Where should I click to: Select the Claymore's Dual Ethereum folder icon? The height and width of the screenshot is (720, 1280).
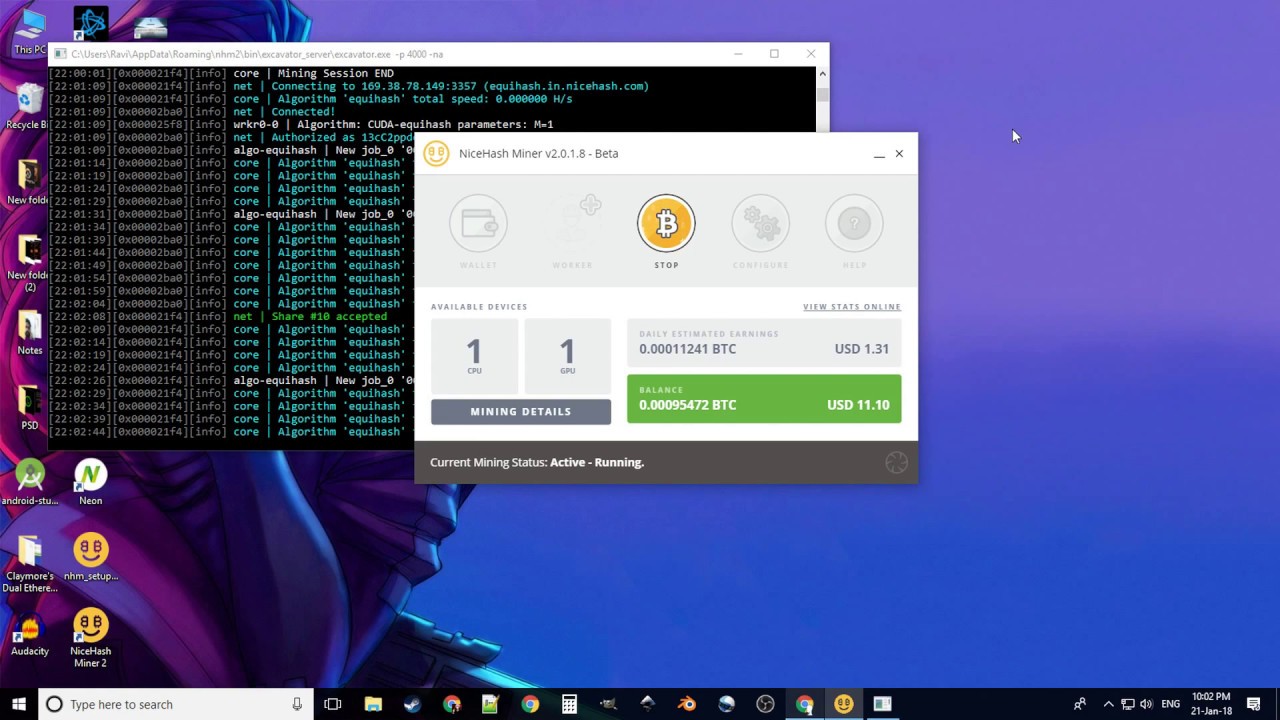30,564
